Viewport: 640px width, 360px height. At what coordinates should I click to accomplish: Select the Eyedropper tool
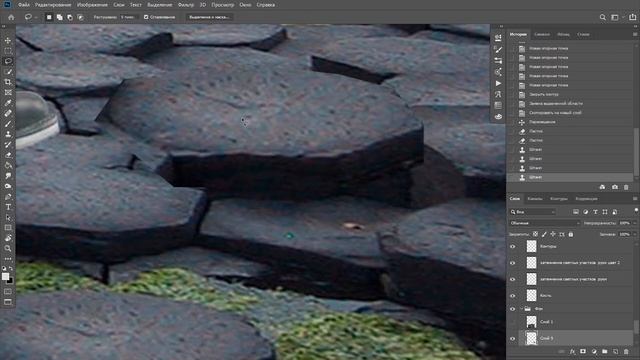coord(8,103)
